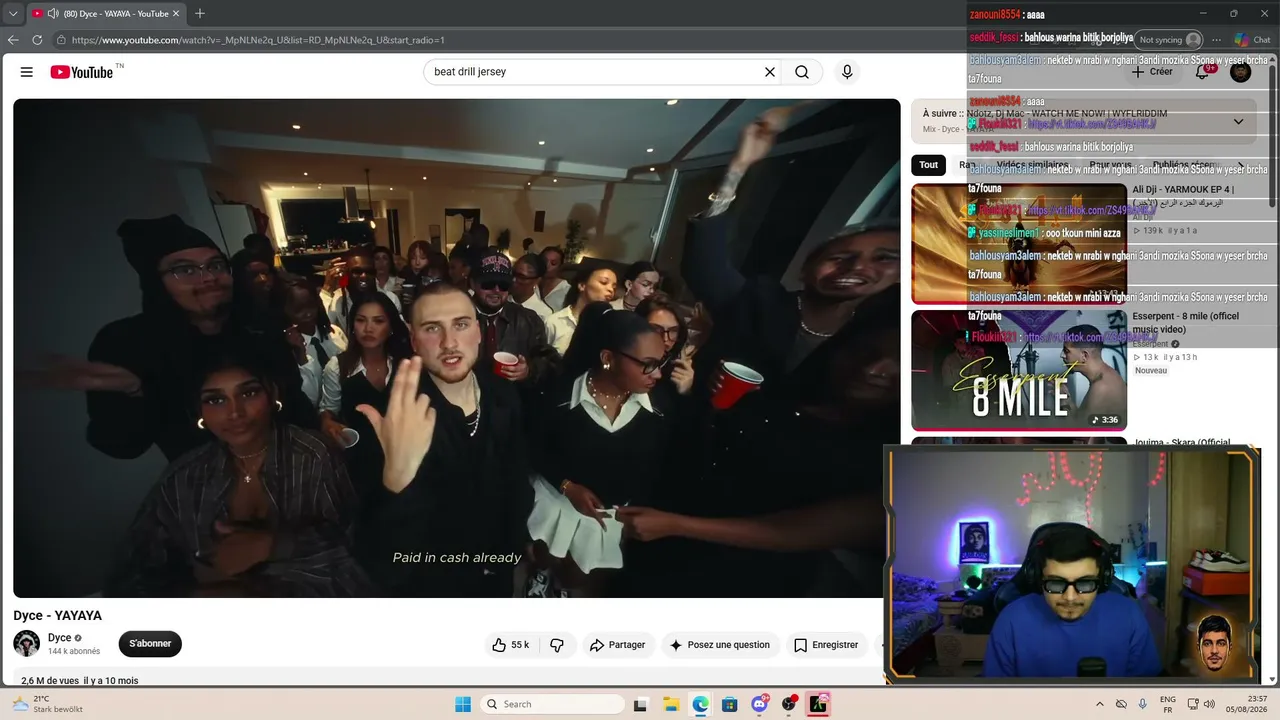Open the Esserpent 8 mile video thumbnail

[1019, 371]
